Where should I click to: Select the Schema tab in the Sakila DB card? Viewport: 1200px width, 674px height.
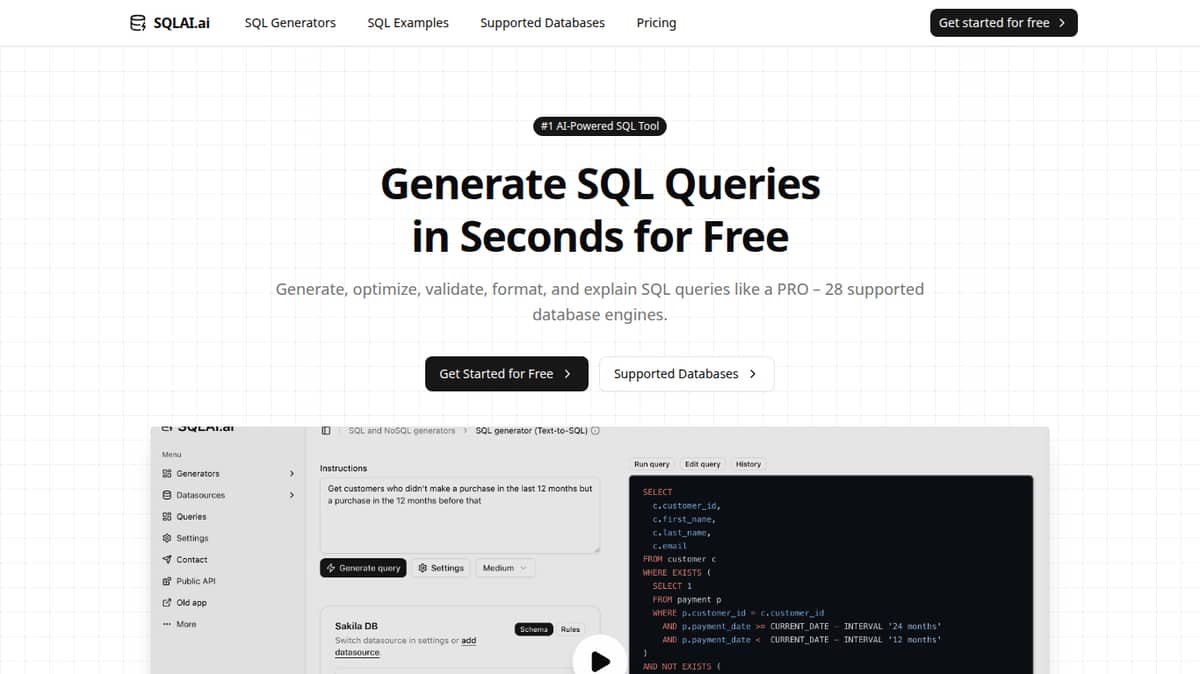pyautogui.click(x=534, y=629)
